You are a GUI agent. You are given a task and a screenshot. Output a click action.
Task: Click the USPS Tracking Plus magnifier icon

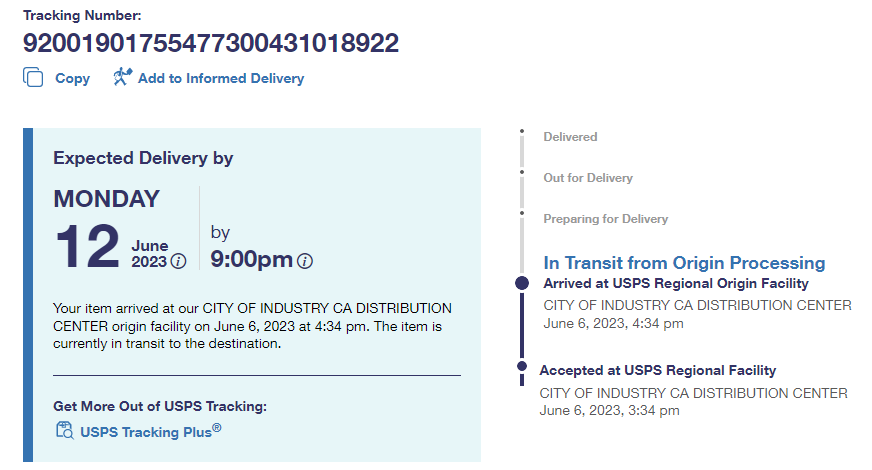point(65,431)
